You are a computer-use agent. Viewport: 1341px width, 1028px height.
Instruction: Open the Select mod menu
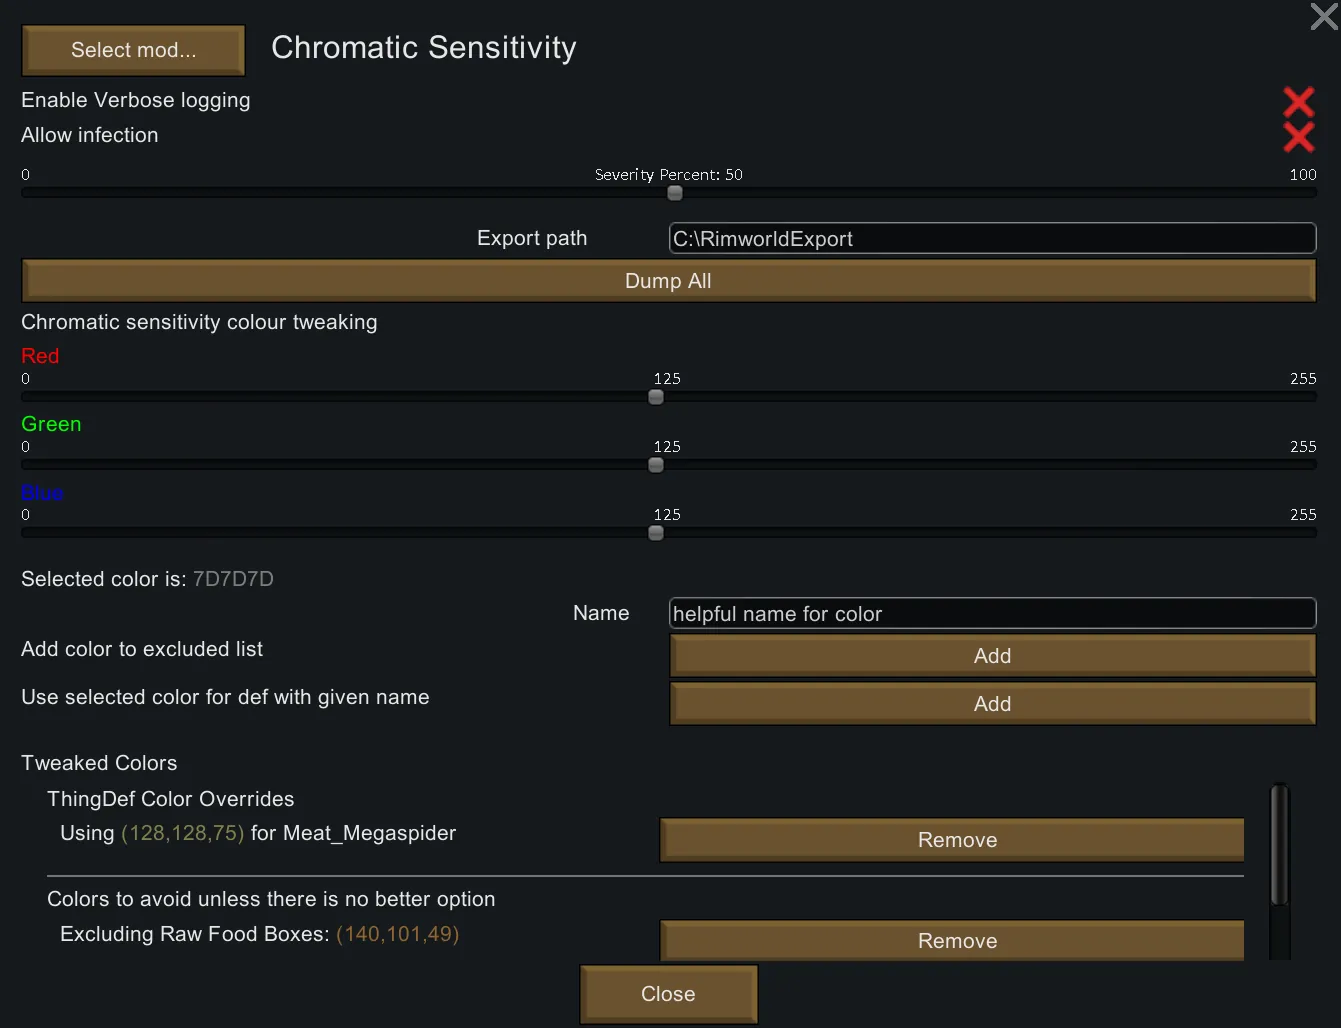133,50
